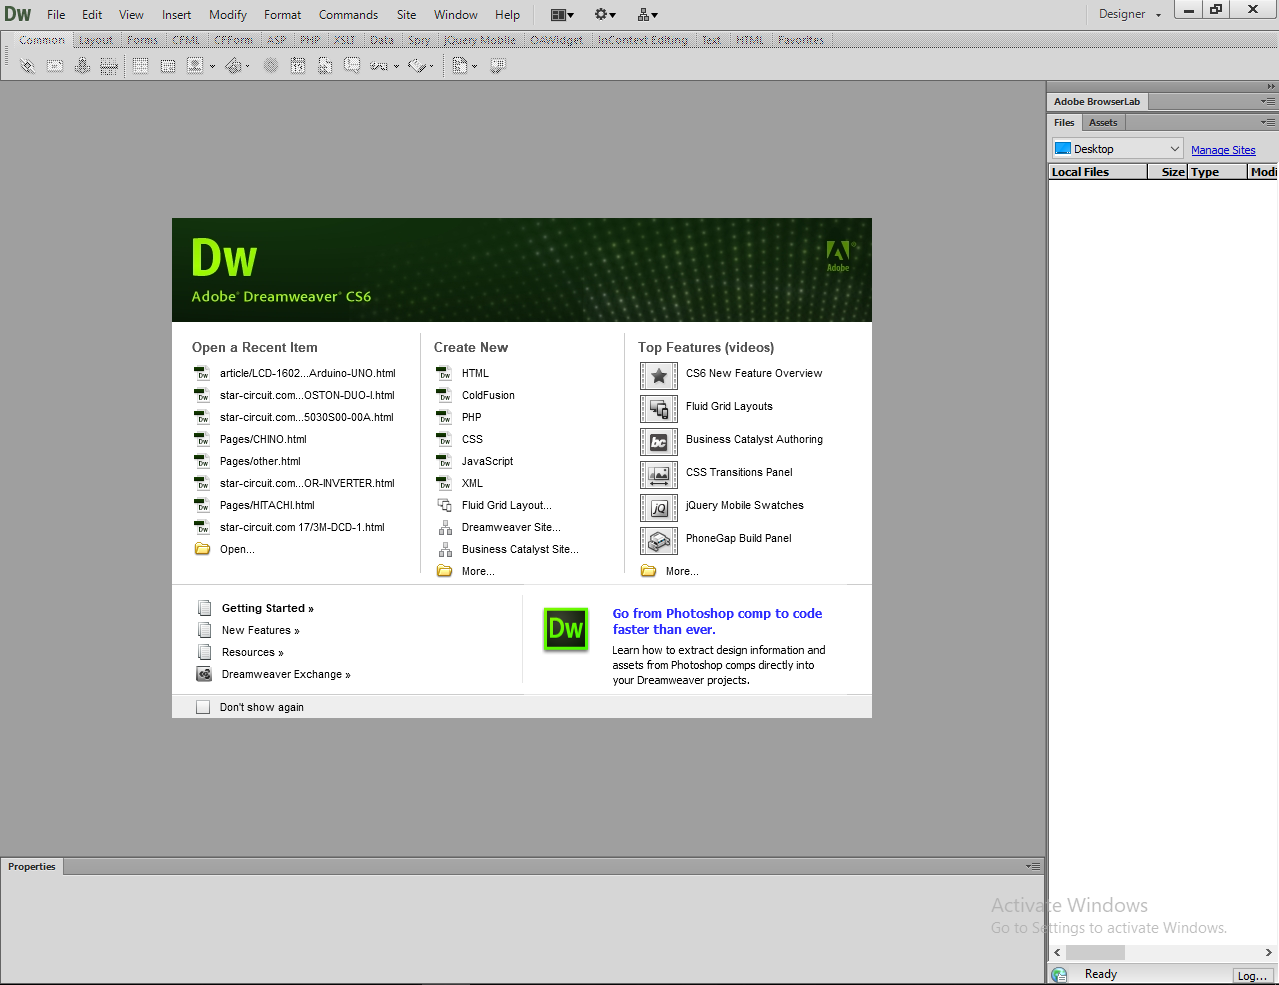Click the Business Catalyst Authoring video icon
The image size is (1279, 985).
click(659, 442)
